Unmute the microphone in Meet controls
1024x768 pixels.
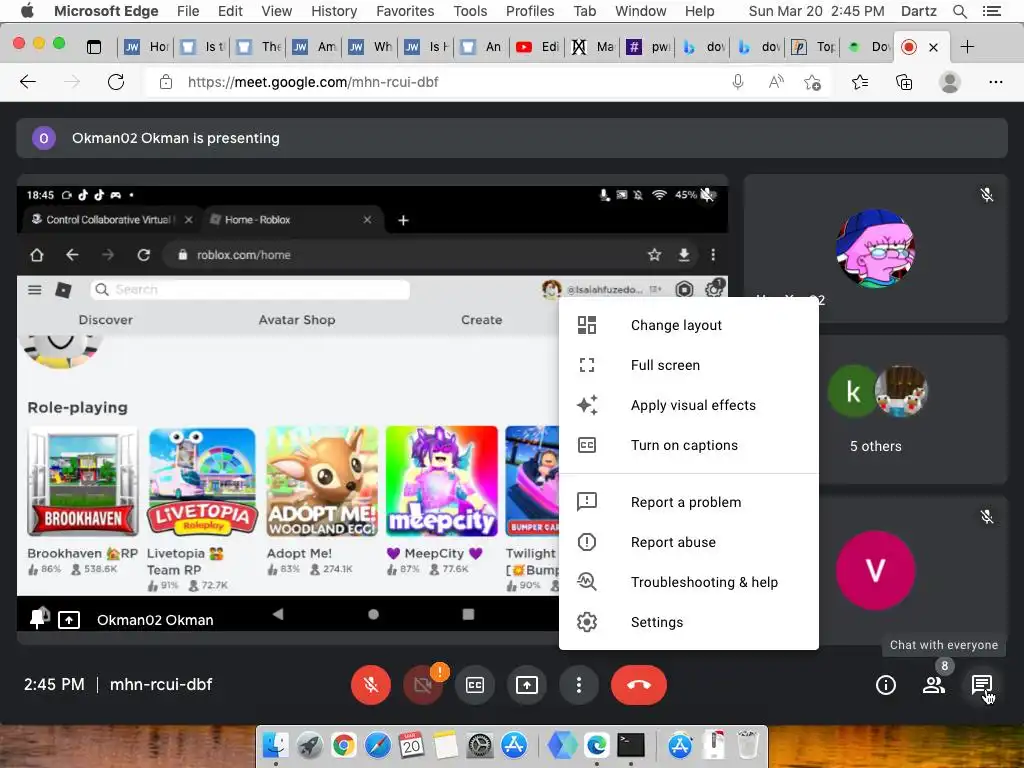pos(370,684)
